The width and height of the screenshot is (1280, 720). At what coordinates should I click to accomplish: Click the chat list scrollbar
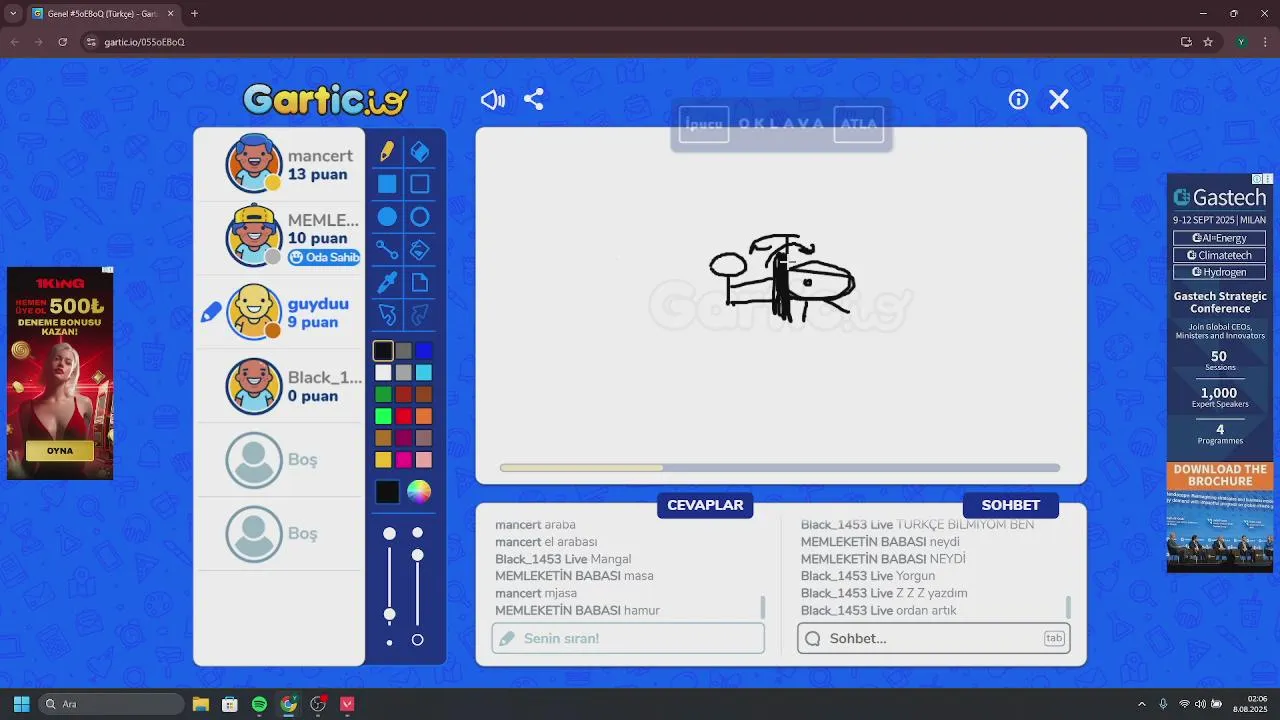coord(1069,607)
